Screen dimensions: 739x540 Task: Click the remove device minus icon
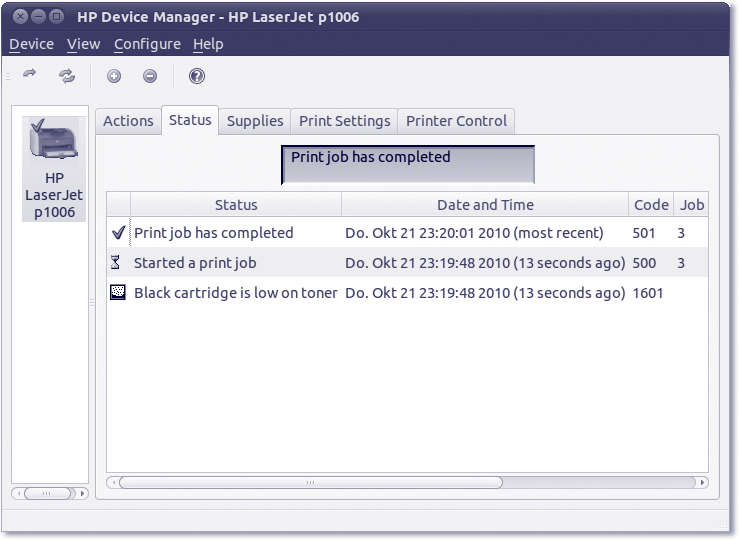(x=150, y=76)
